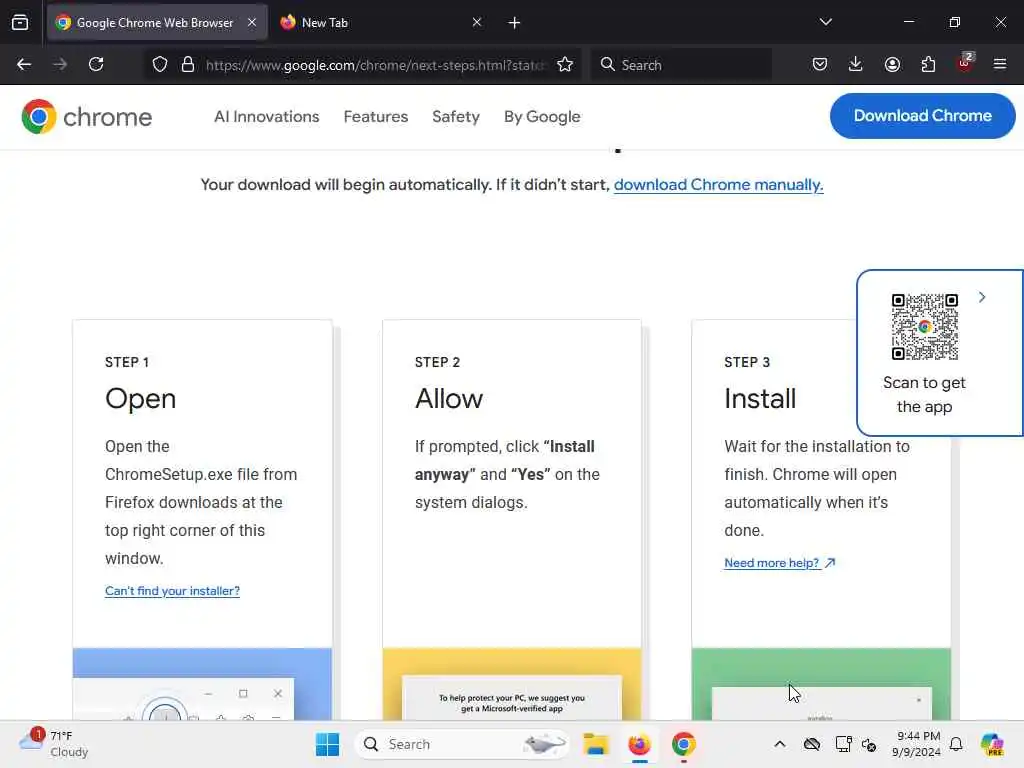Open the AI Innovations menu
This screenshot has height=768, width=1024.
pyautogui.click(x=266, y=117)
